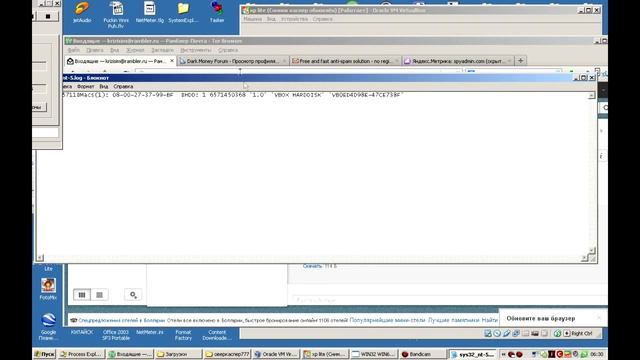Switch to Process Explorer taskbar button
The height and width of the screenshot is (360, 640).
(81, 354)
